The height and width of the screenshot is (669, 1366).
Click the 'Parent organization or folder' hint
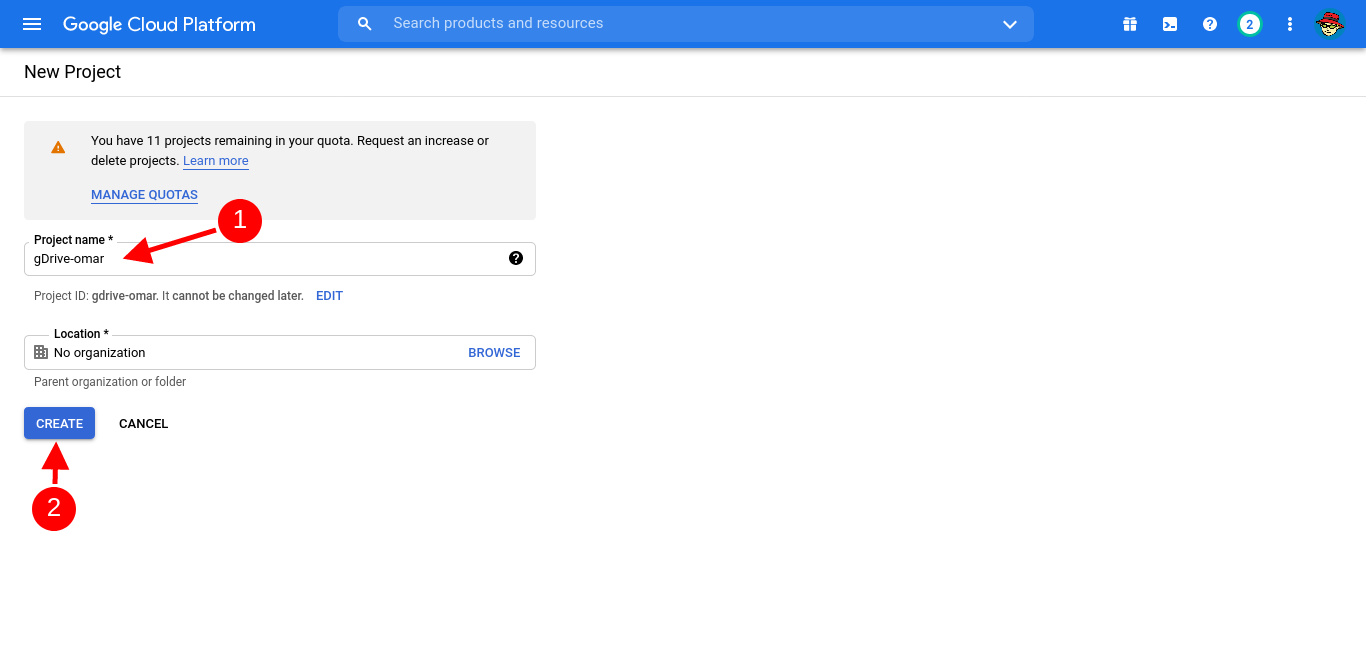[x=110, y=382]
